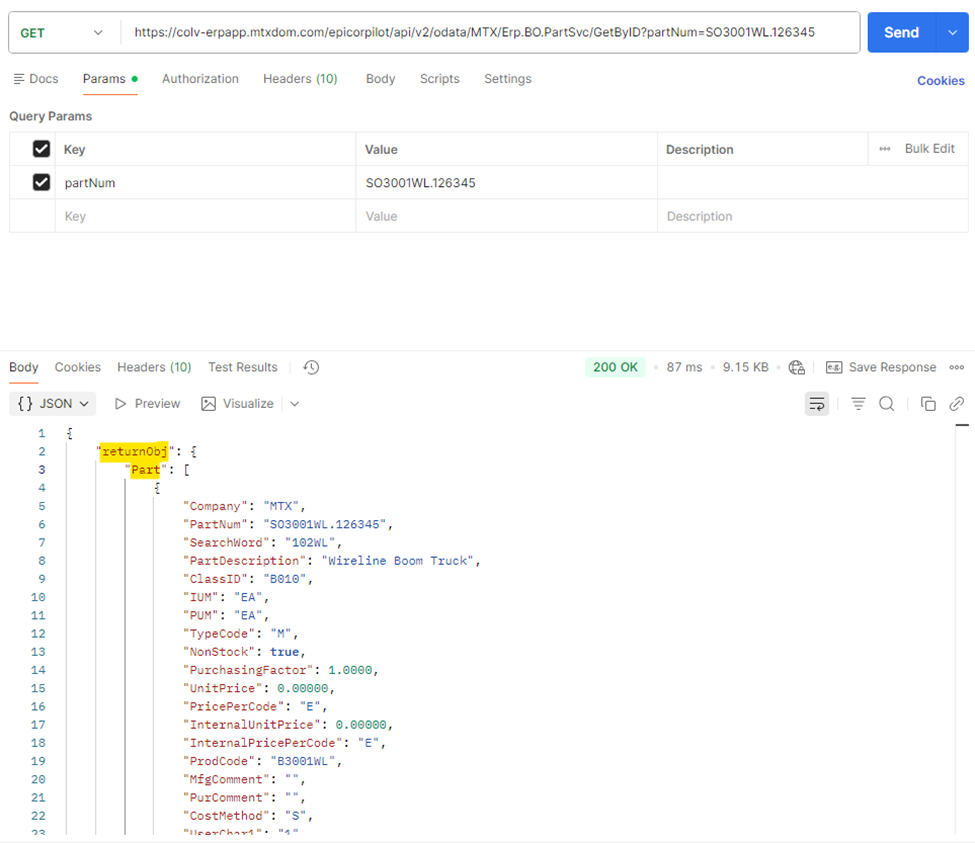Open more actions beside Save Response
The image size is (975, 843).
956,368
